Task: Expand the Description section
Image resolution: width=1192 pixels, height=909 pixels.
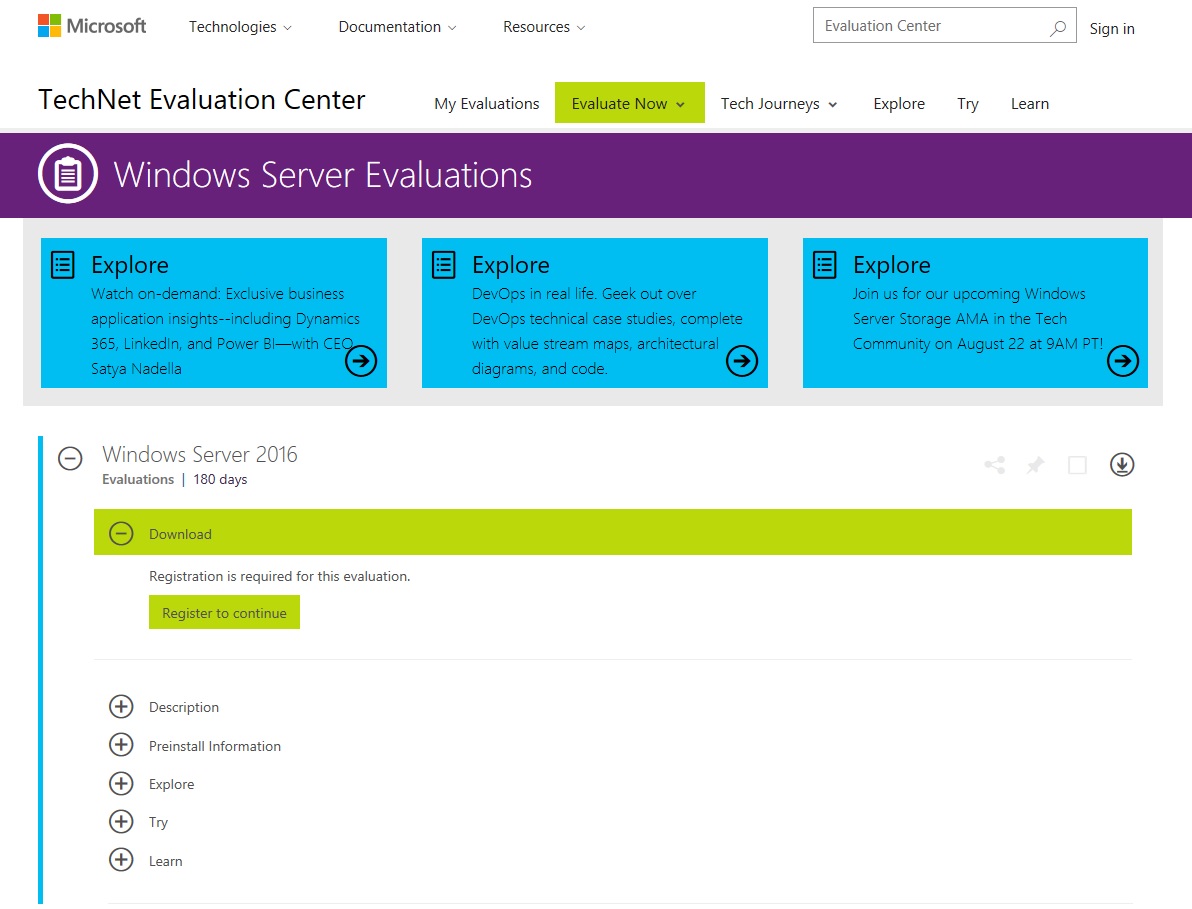Action: click(121, 706)
